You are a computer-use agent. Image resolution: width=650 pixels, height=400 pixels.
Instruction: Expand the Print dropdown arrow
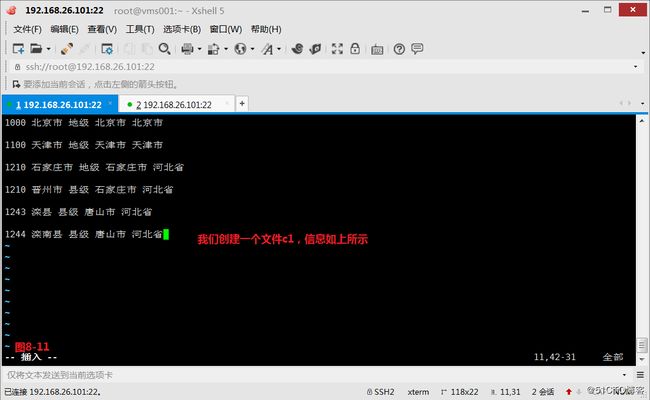pyautogui.click(x=199, y=49)
